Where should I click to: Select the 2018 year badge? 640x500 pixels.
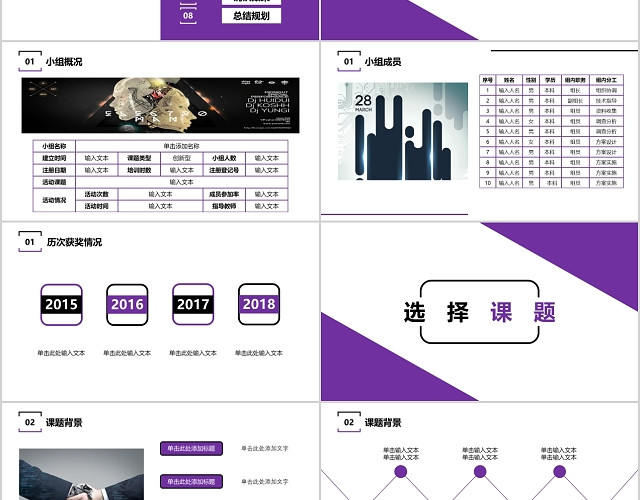point(259,304)
